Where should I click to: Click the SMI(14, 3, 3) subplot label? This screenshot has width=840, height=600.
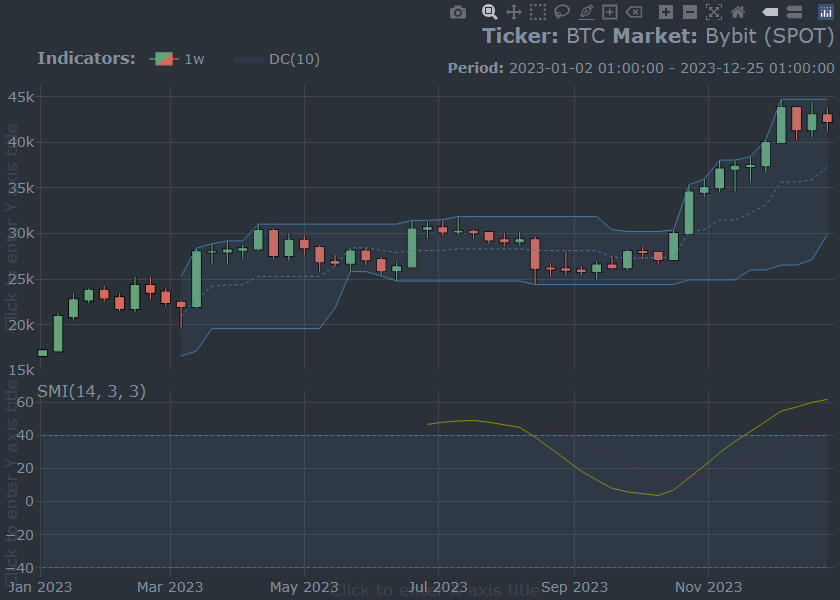91,391
